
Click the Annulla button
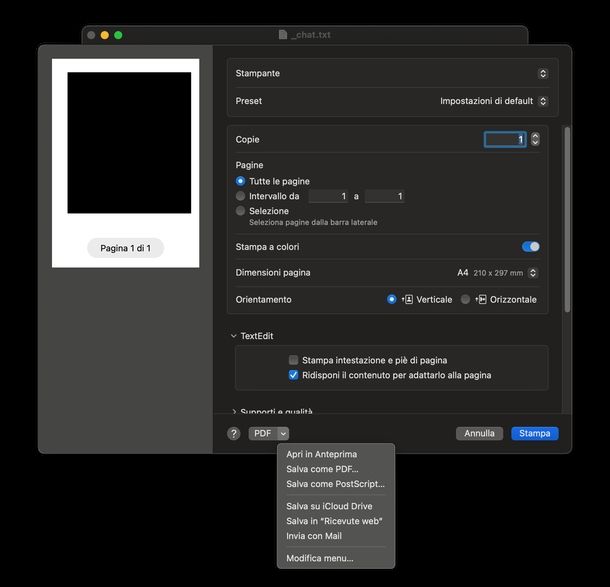pyautogui.click(x=479, y=433)
